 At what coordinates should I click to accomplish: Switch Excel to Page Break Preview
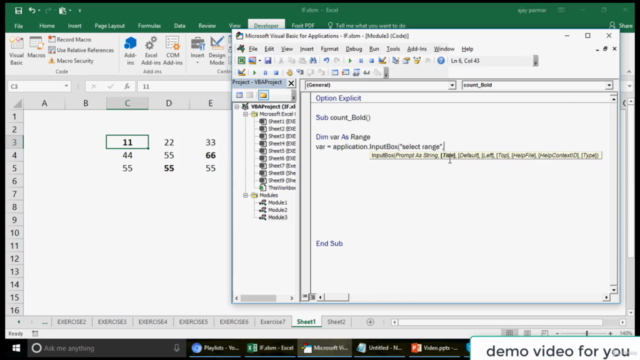coord(544,333)
